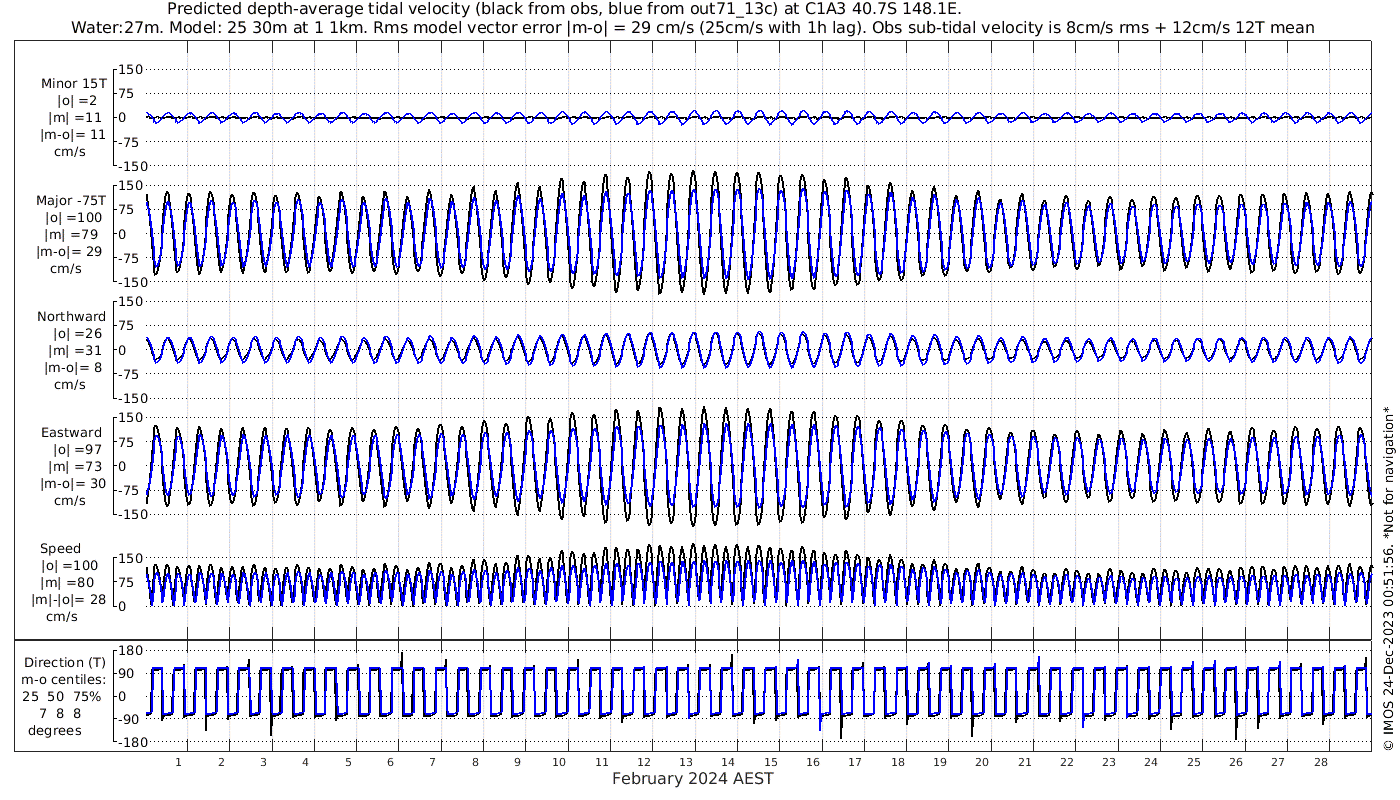This screenshot has height=800, width=1400.
Task: Click the 'm-o centiles:' label
Action: (63, 679)
